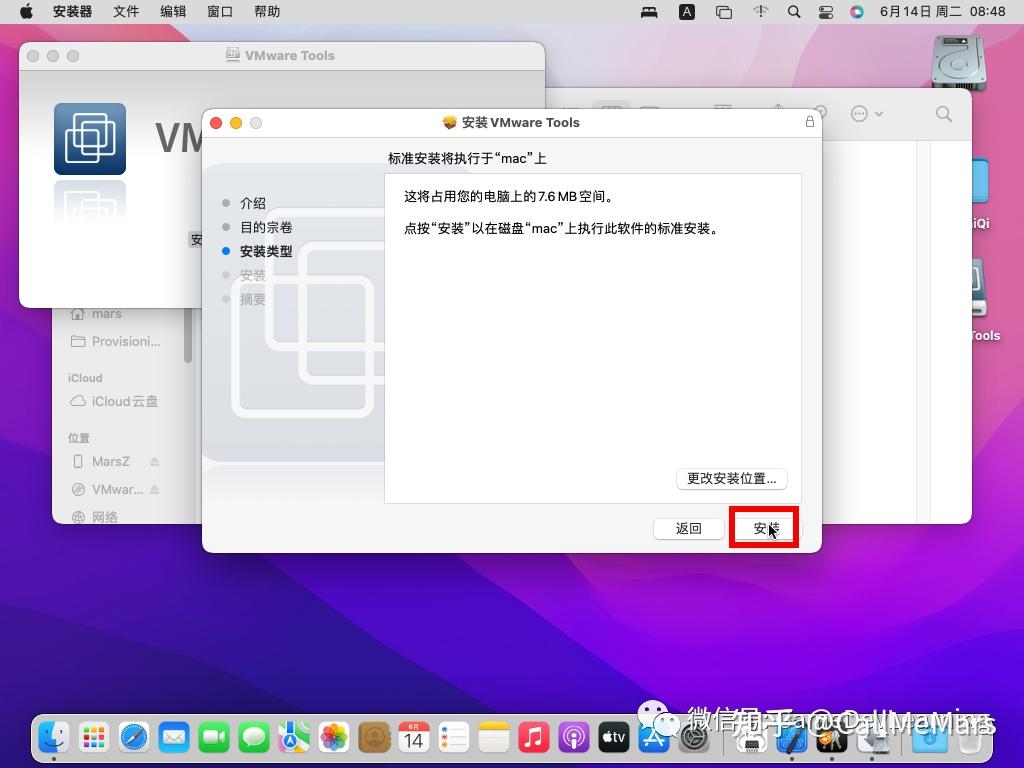Click the overlapping windows icon in menu bar
This screenshot has height=768, width=1024.
point(724,12)
